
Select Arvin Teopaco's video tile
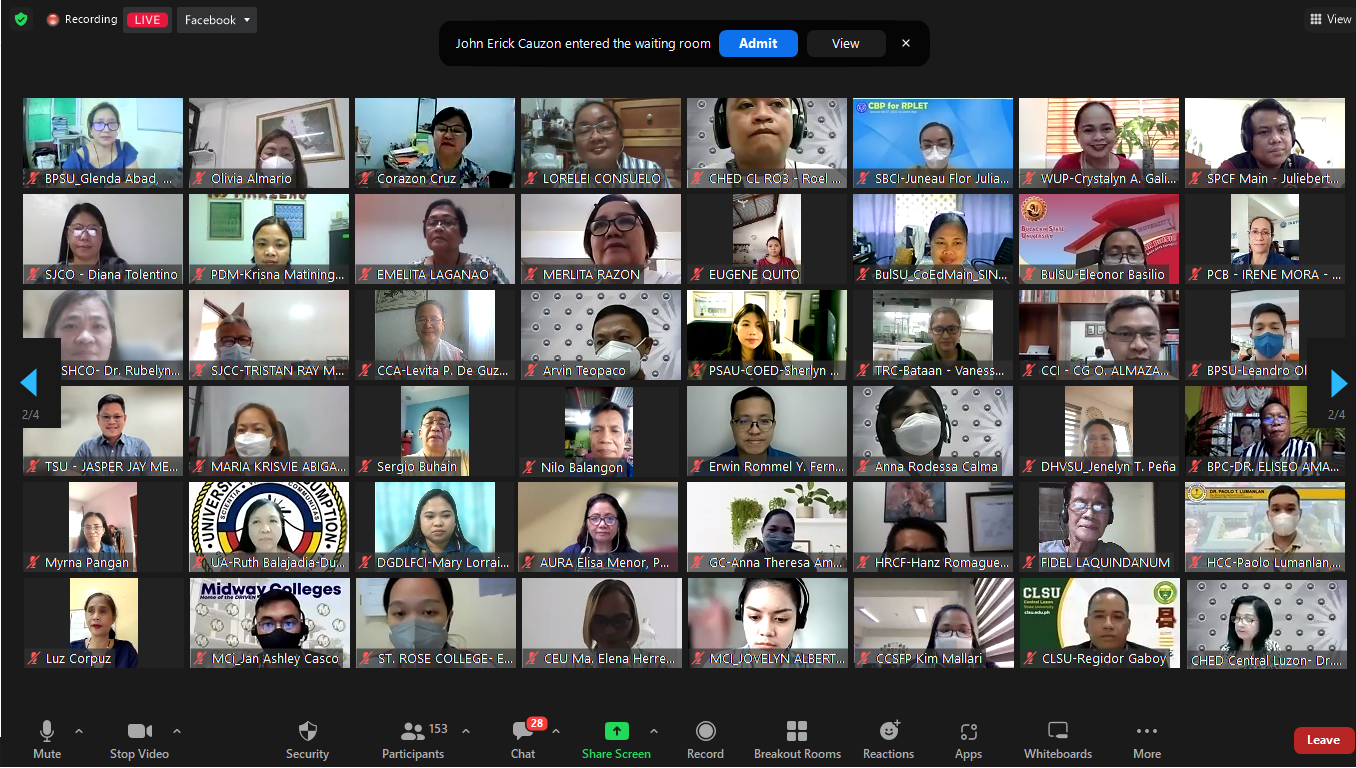pos(601,335)
